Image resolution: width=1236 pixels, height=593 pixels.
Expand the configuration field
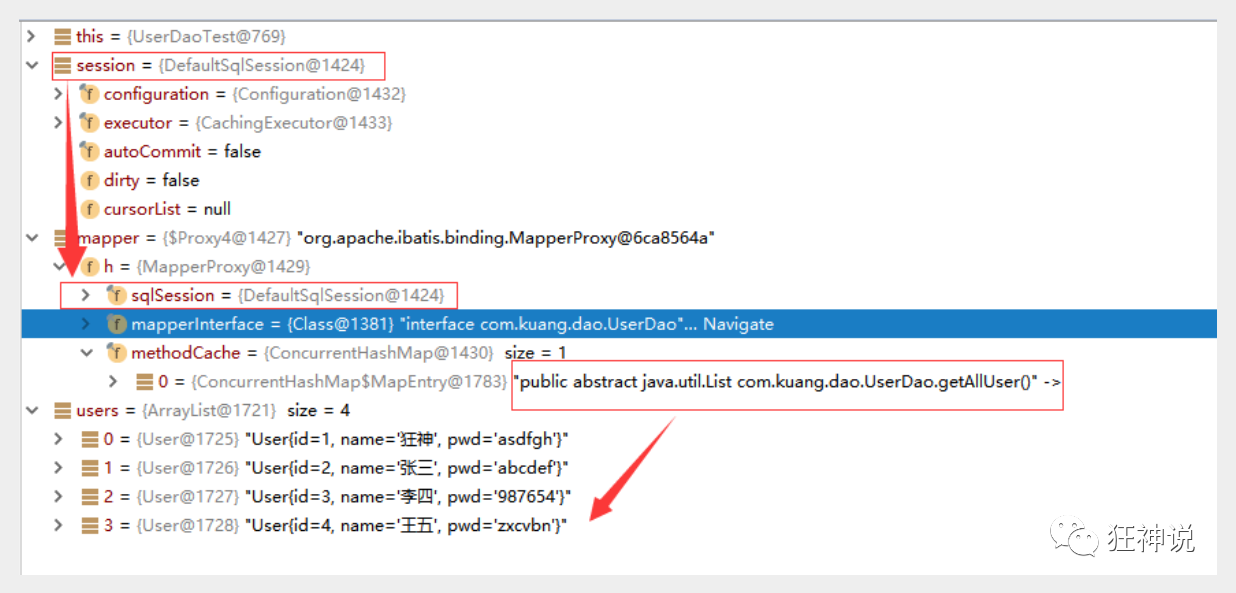click(x=58, y=94)
